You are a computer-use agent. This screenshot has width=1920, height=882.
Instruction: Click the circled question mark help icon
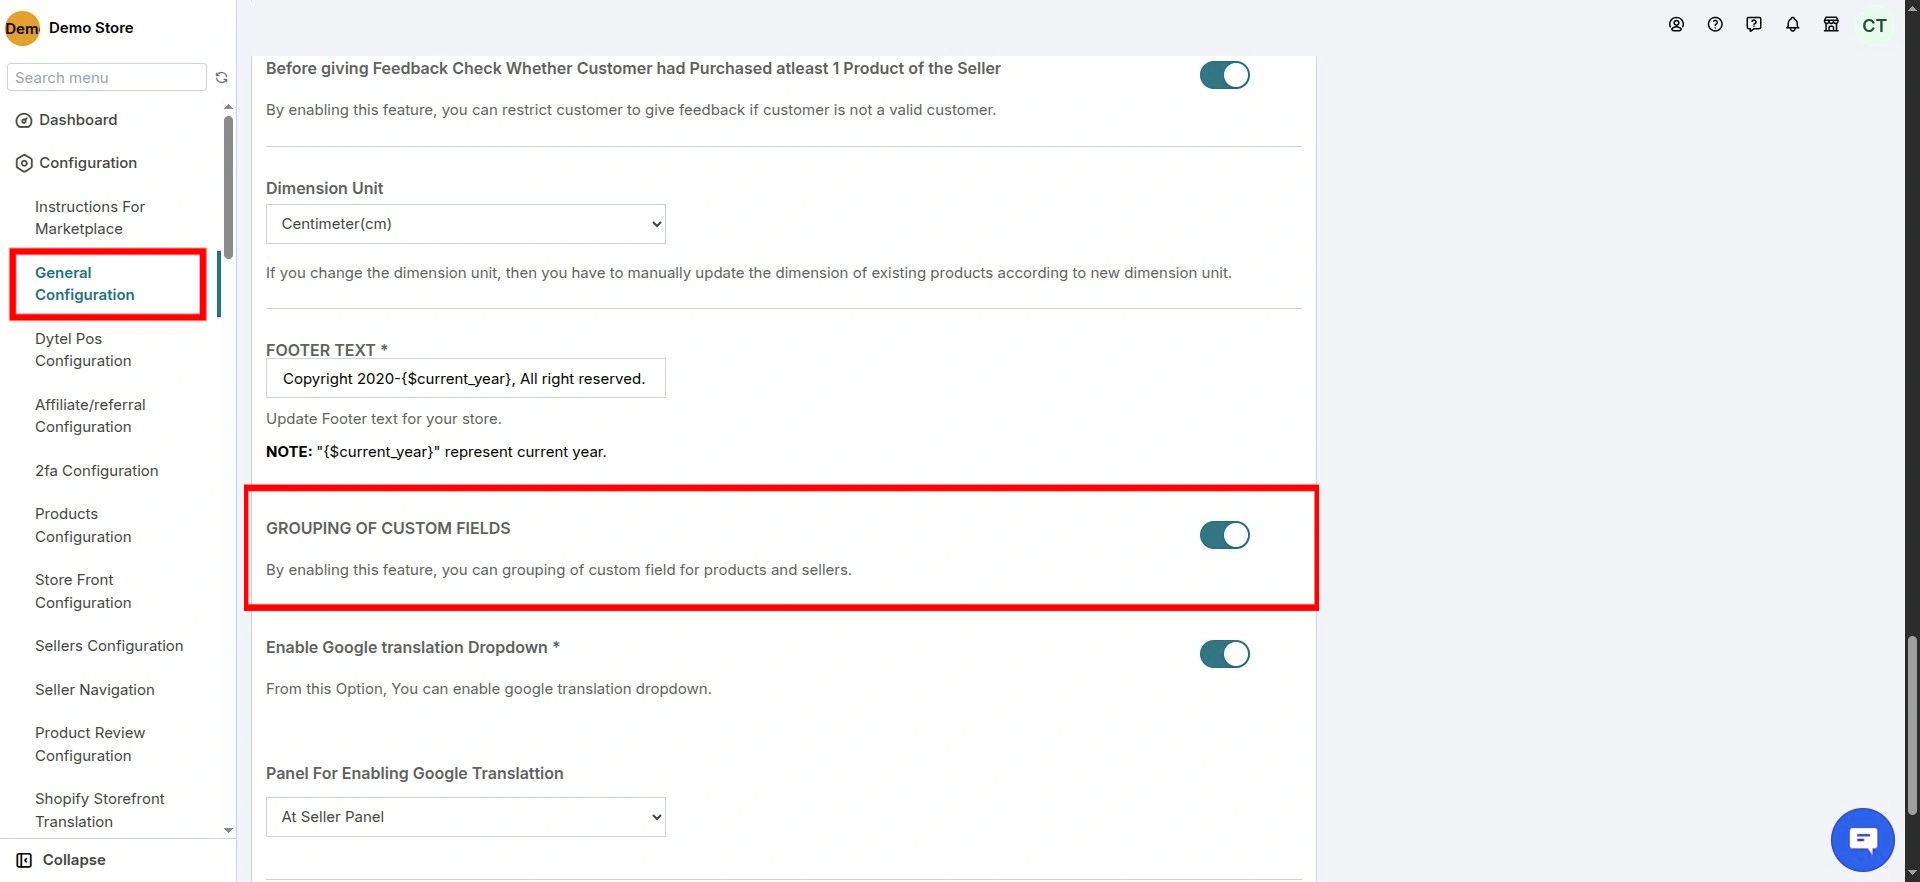pos(1715,25)
